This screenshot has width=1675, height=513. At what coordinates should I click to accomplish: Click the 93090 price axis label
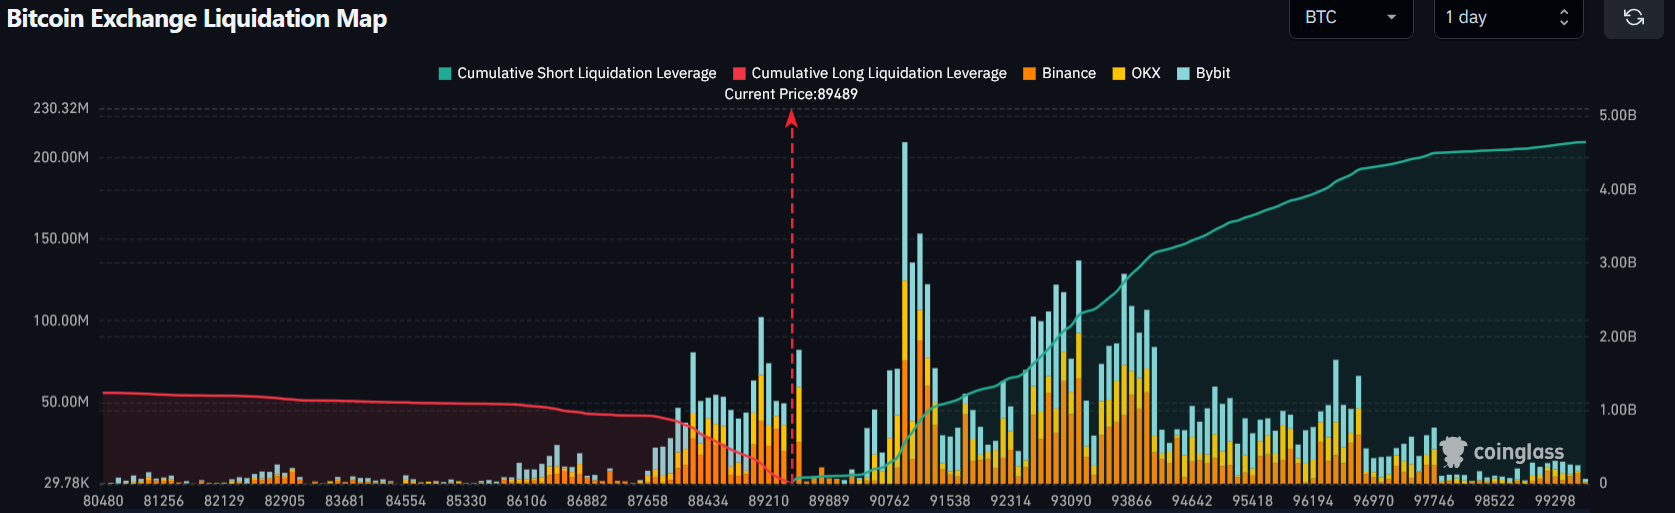click(x=1071, y=500)
